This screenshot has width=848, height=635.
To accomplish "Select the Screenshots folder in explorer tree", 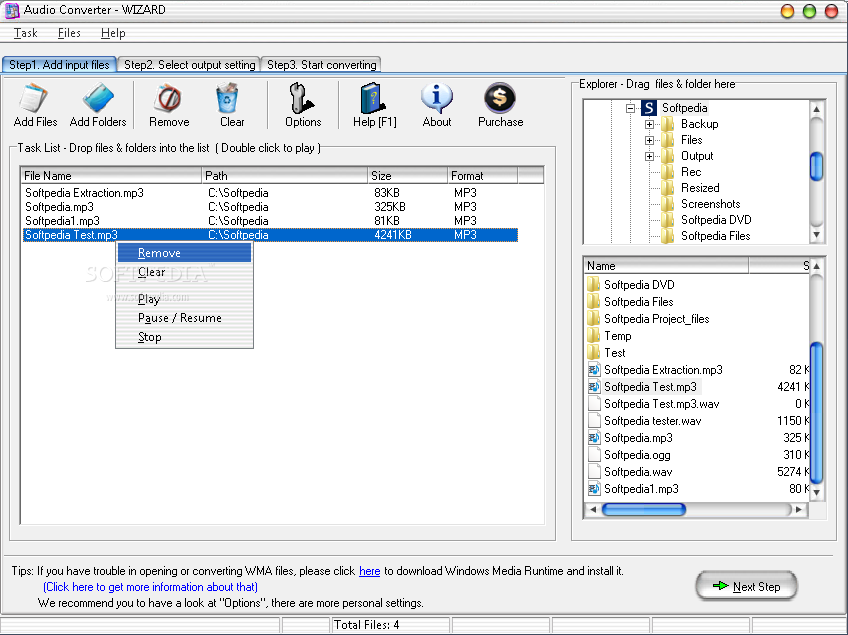I will (701, 204).
